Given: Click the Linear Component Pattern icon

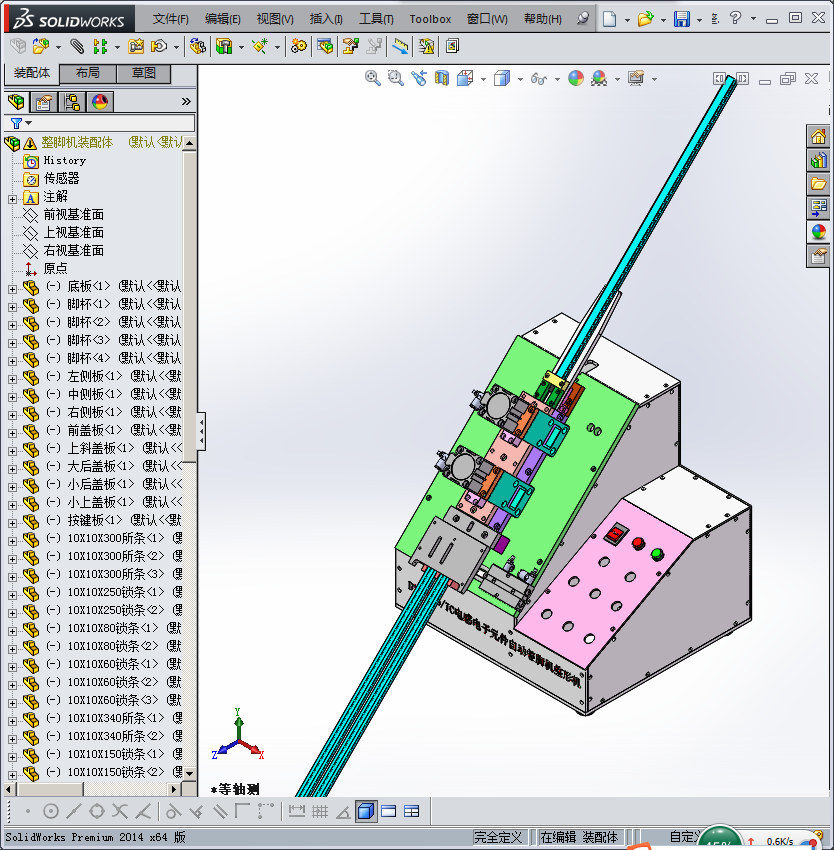Looking at the screenshot, I should click(x=100, y=47).
